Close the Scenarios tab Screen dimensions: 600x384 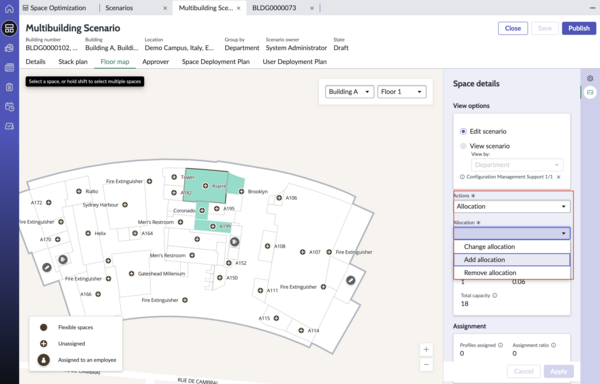pyautogui.click(x=165, y=8)
